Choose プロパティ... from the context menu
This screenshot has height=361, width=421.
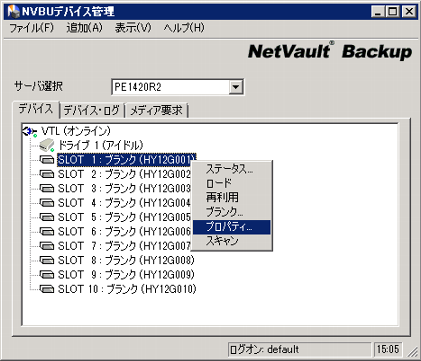click(x=232, y=227)
